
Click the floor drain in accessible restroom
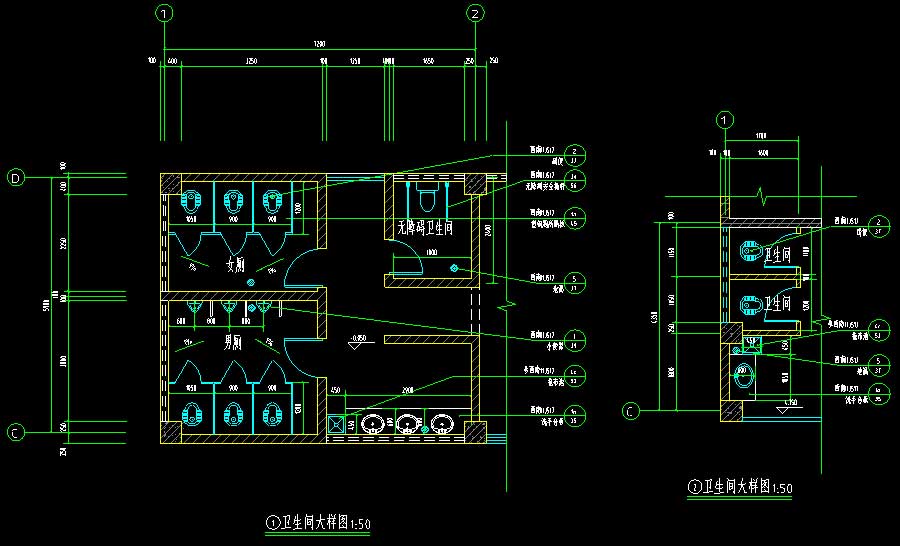[455, 268]
